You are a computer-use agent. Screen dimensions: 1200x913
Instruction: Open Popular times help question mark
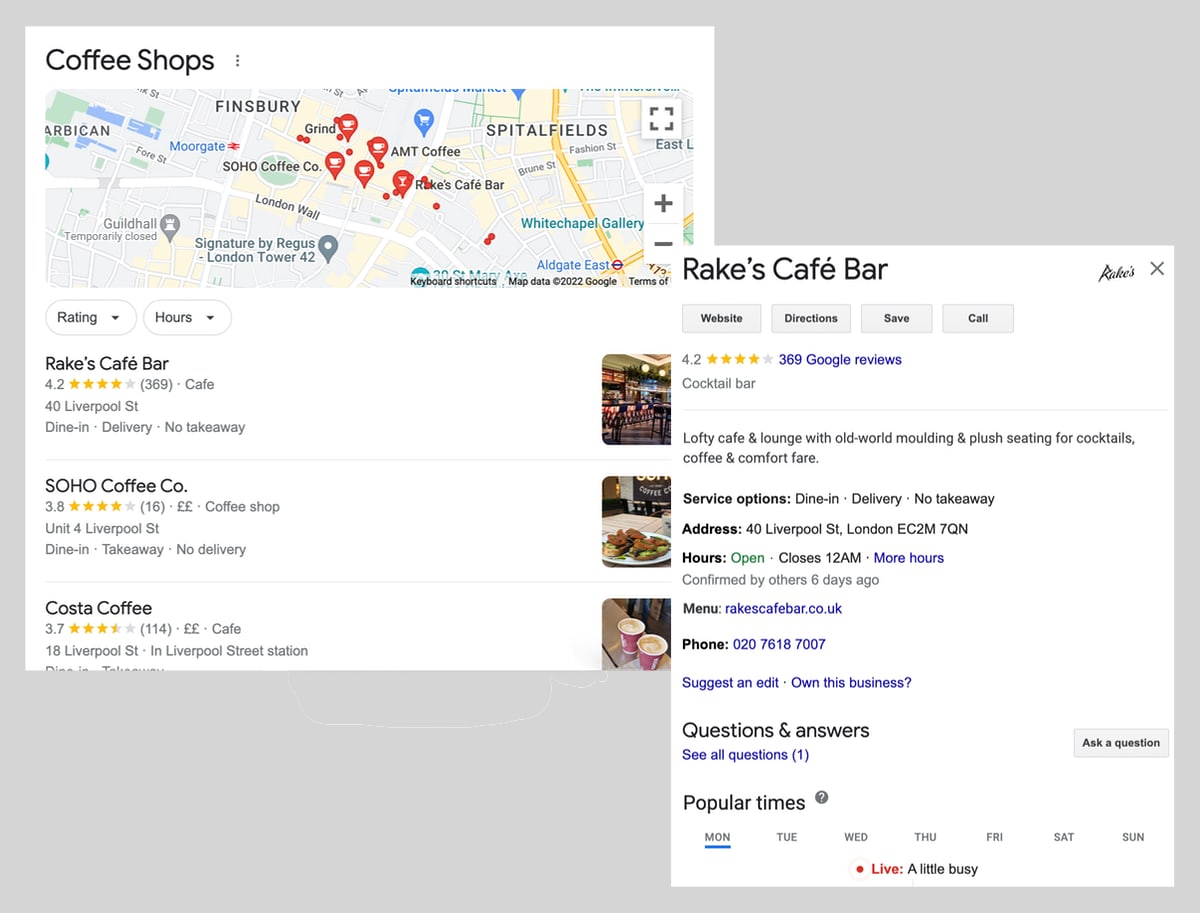point(822,797)
